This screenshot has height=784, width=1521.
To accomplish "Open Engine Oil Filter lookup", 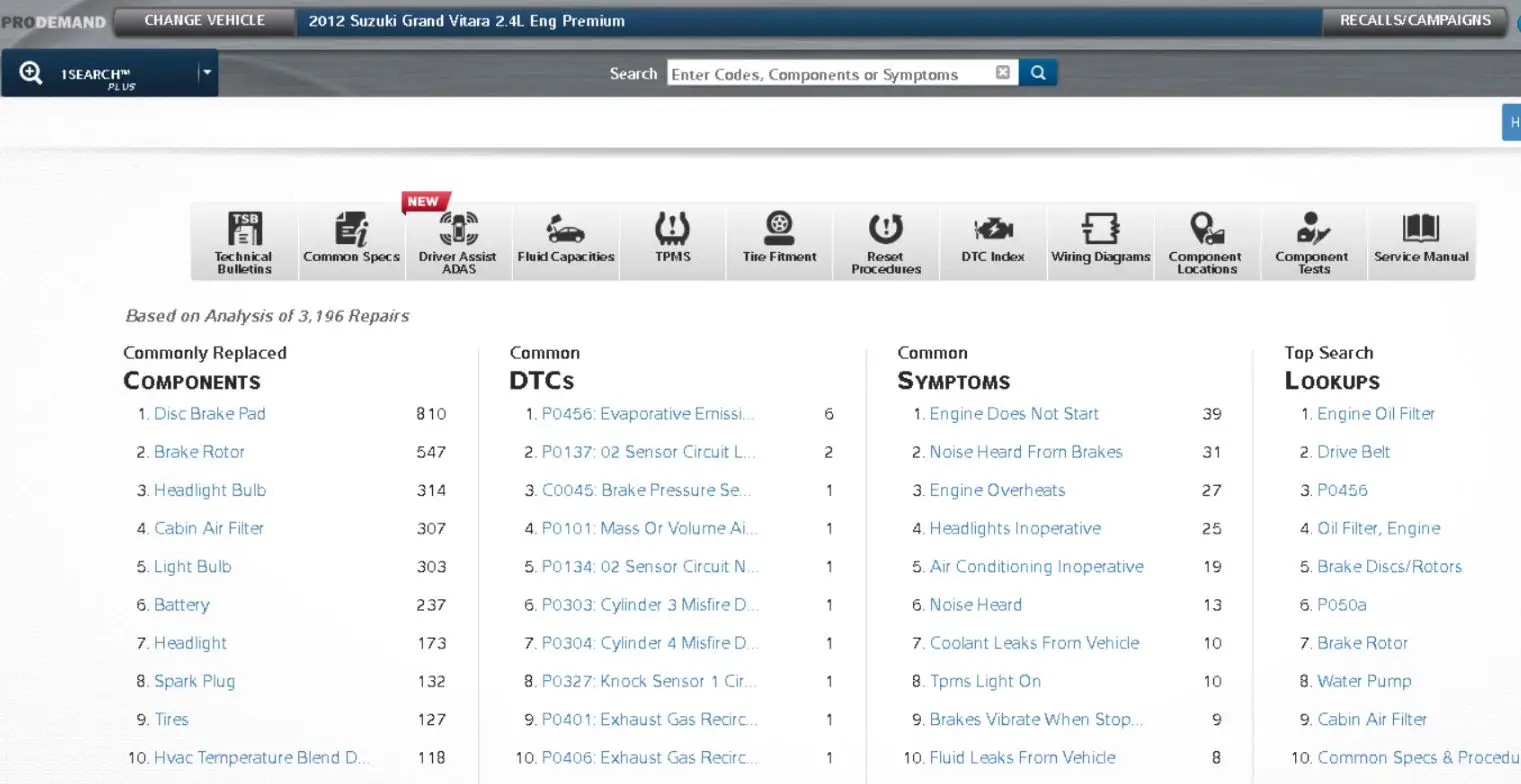I will 1376,414.
